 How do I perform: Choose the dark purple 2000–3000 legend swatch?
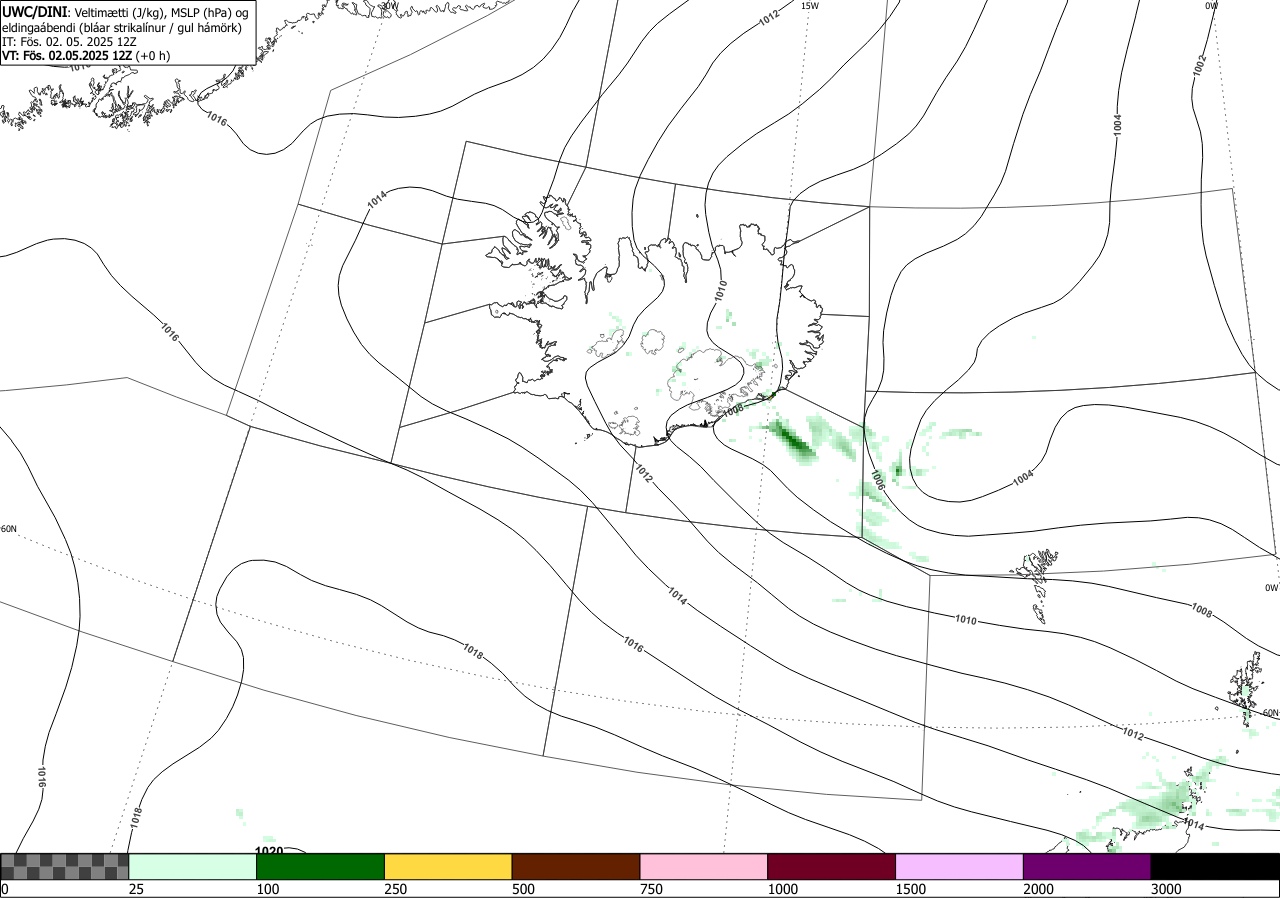click(1087, 866)
